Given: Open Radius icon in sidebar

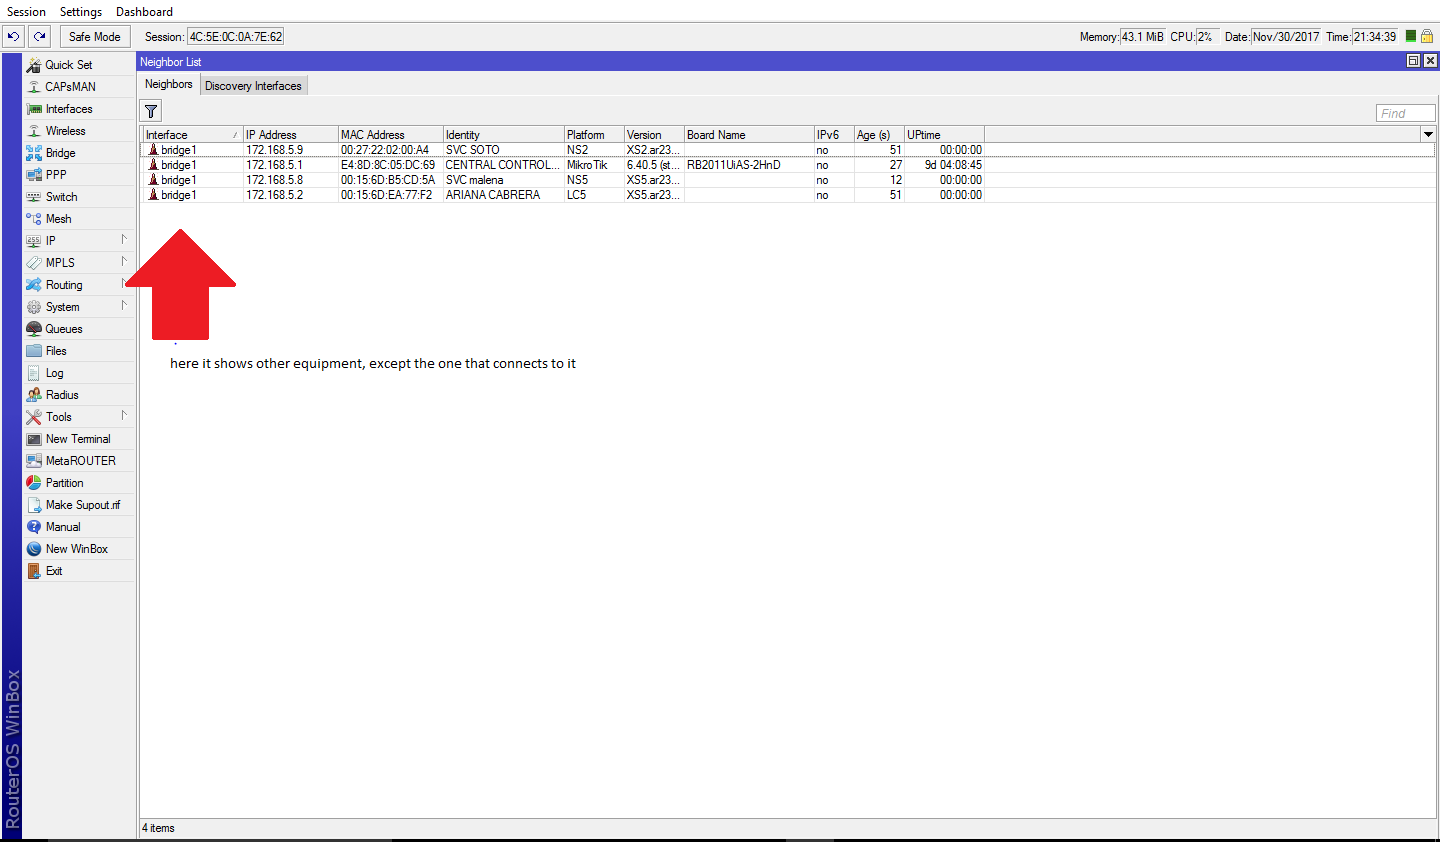Looking at the screenshot, I should tap(34, 395).
